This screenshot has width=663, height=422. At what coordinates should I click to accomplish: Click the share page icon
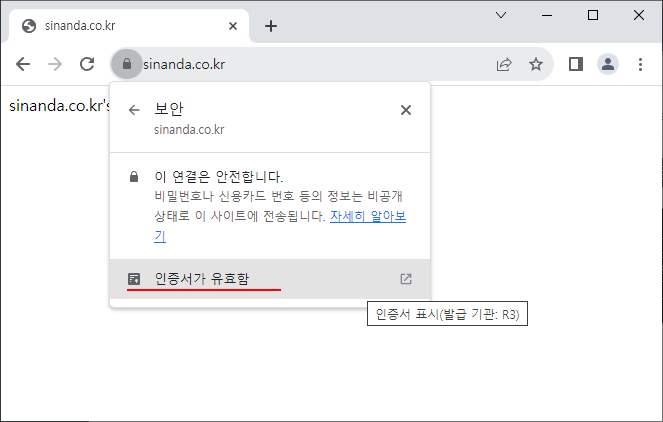point(504,64)
